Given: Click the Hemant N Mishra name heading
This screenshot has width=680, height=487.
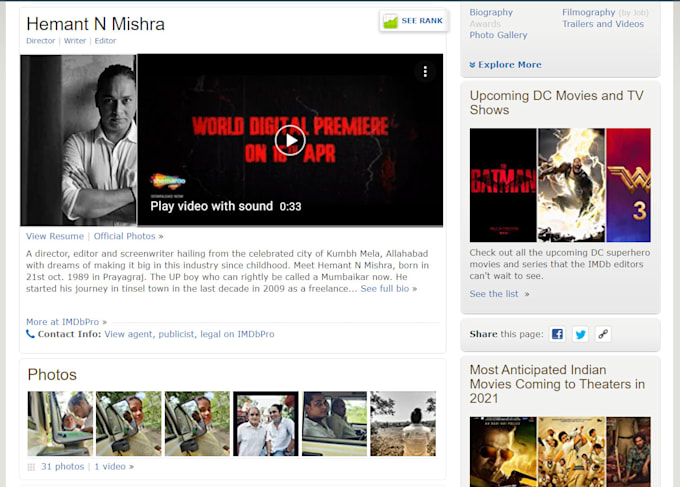Looking at the screenshot, I should [x=95, y=24].
